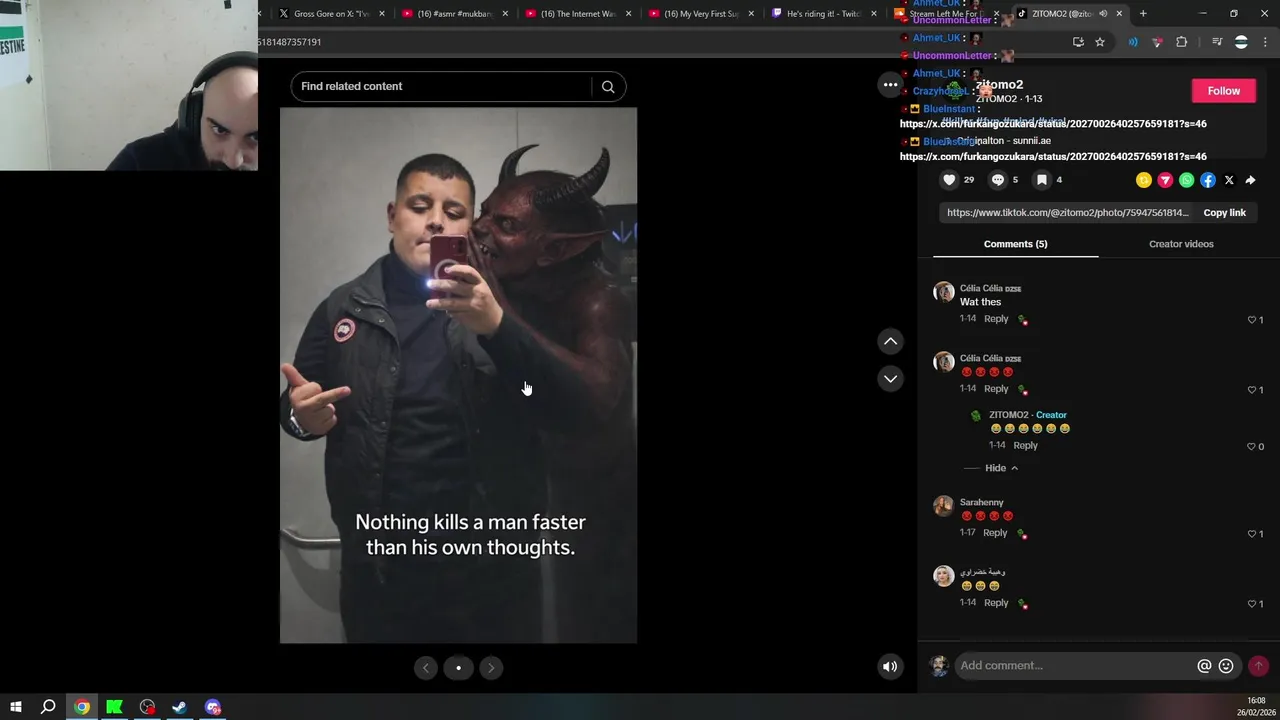
Task: Bookmark page with star icon
Action: pyautogui.click(x=1100, y=42)
